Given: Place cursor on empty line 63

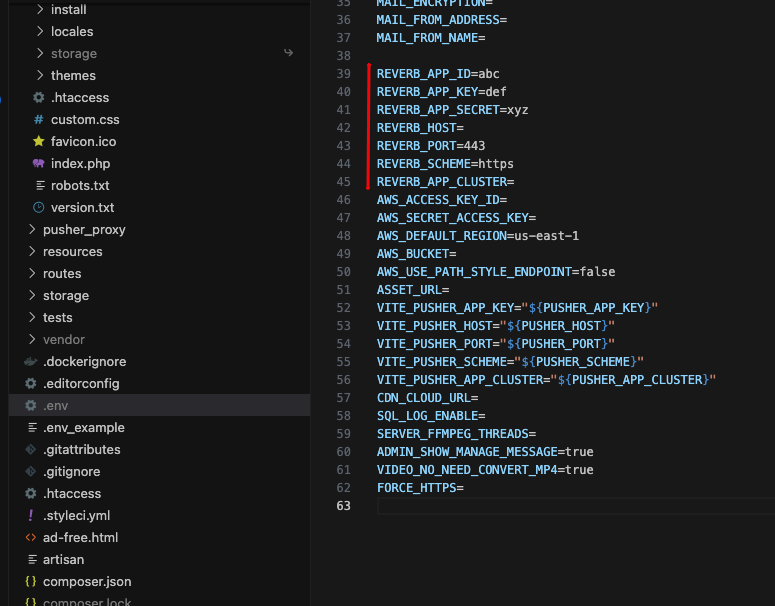Looking at the screenshot, I should pos(500,506).
